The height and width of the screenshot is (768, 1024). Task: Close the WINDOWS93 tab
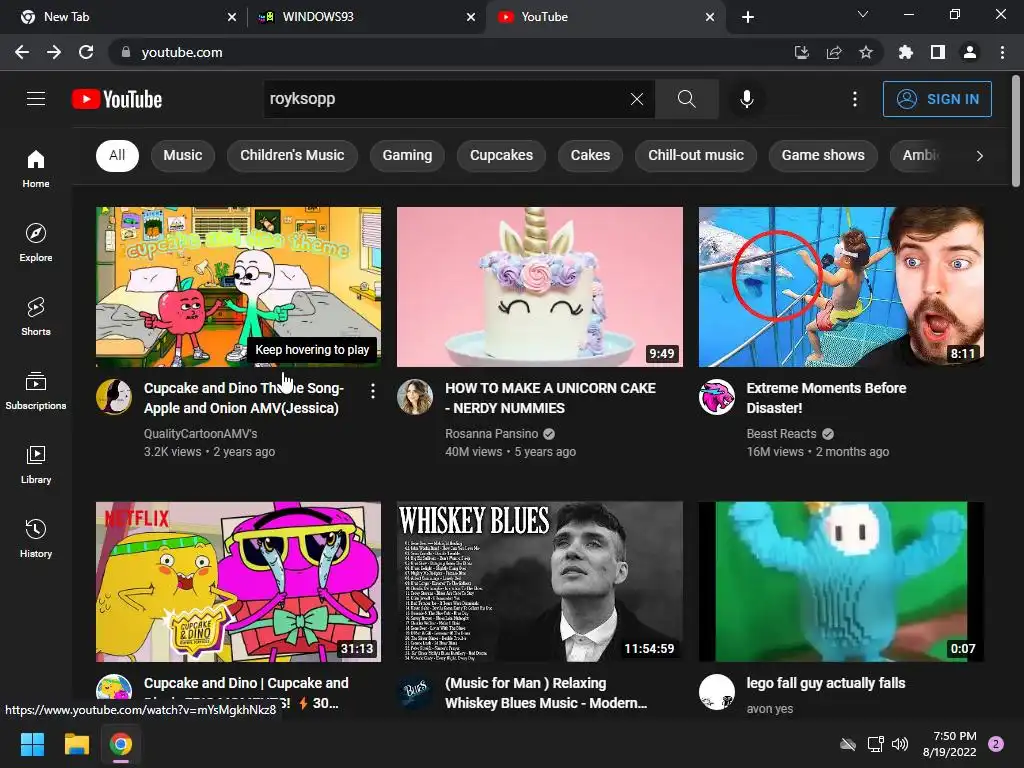471,17
